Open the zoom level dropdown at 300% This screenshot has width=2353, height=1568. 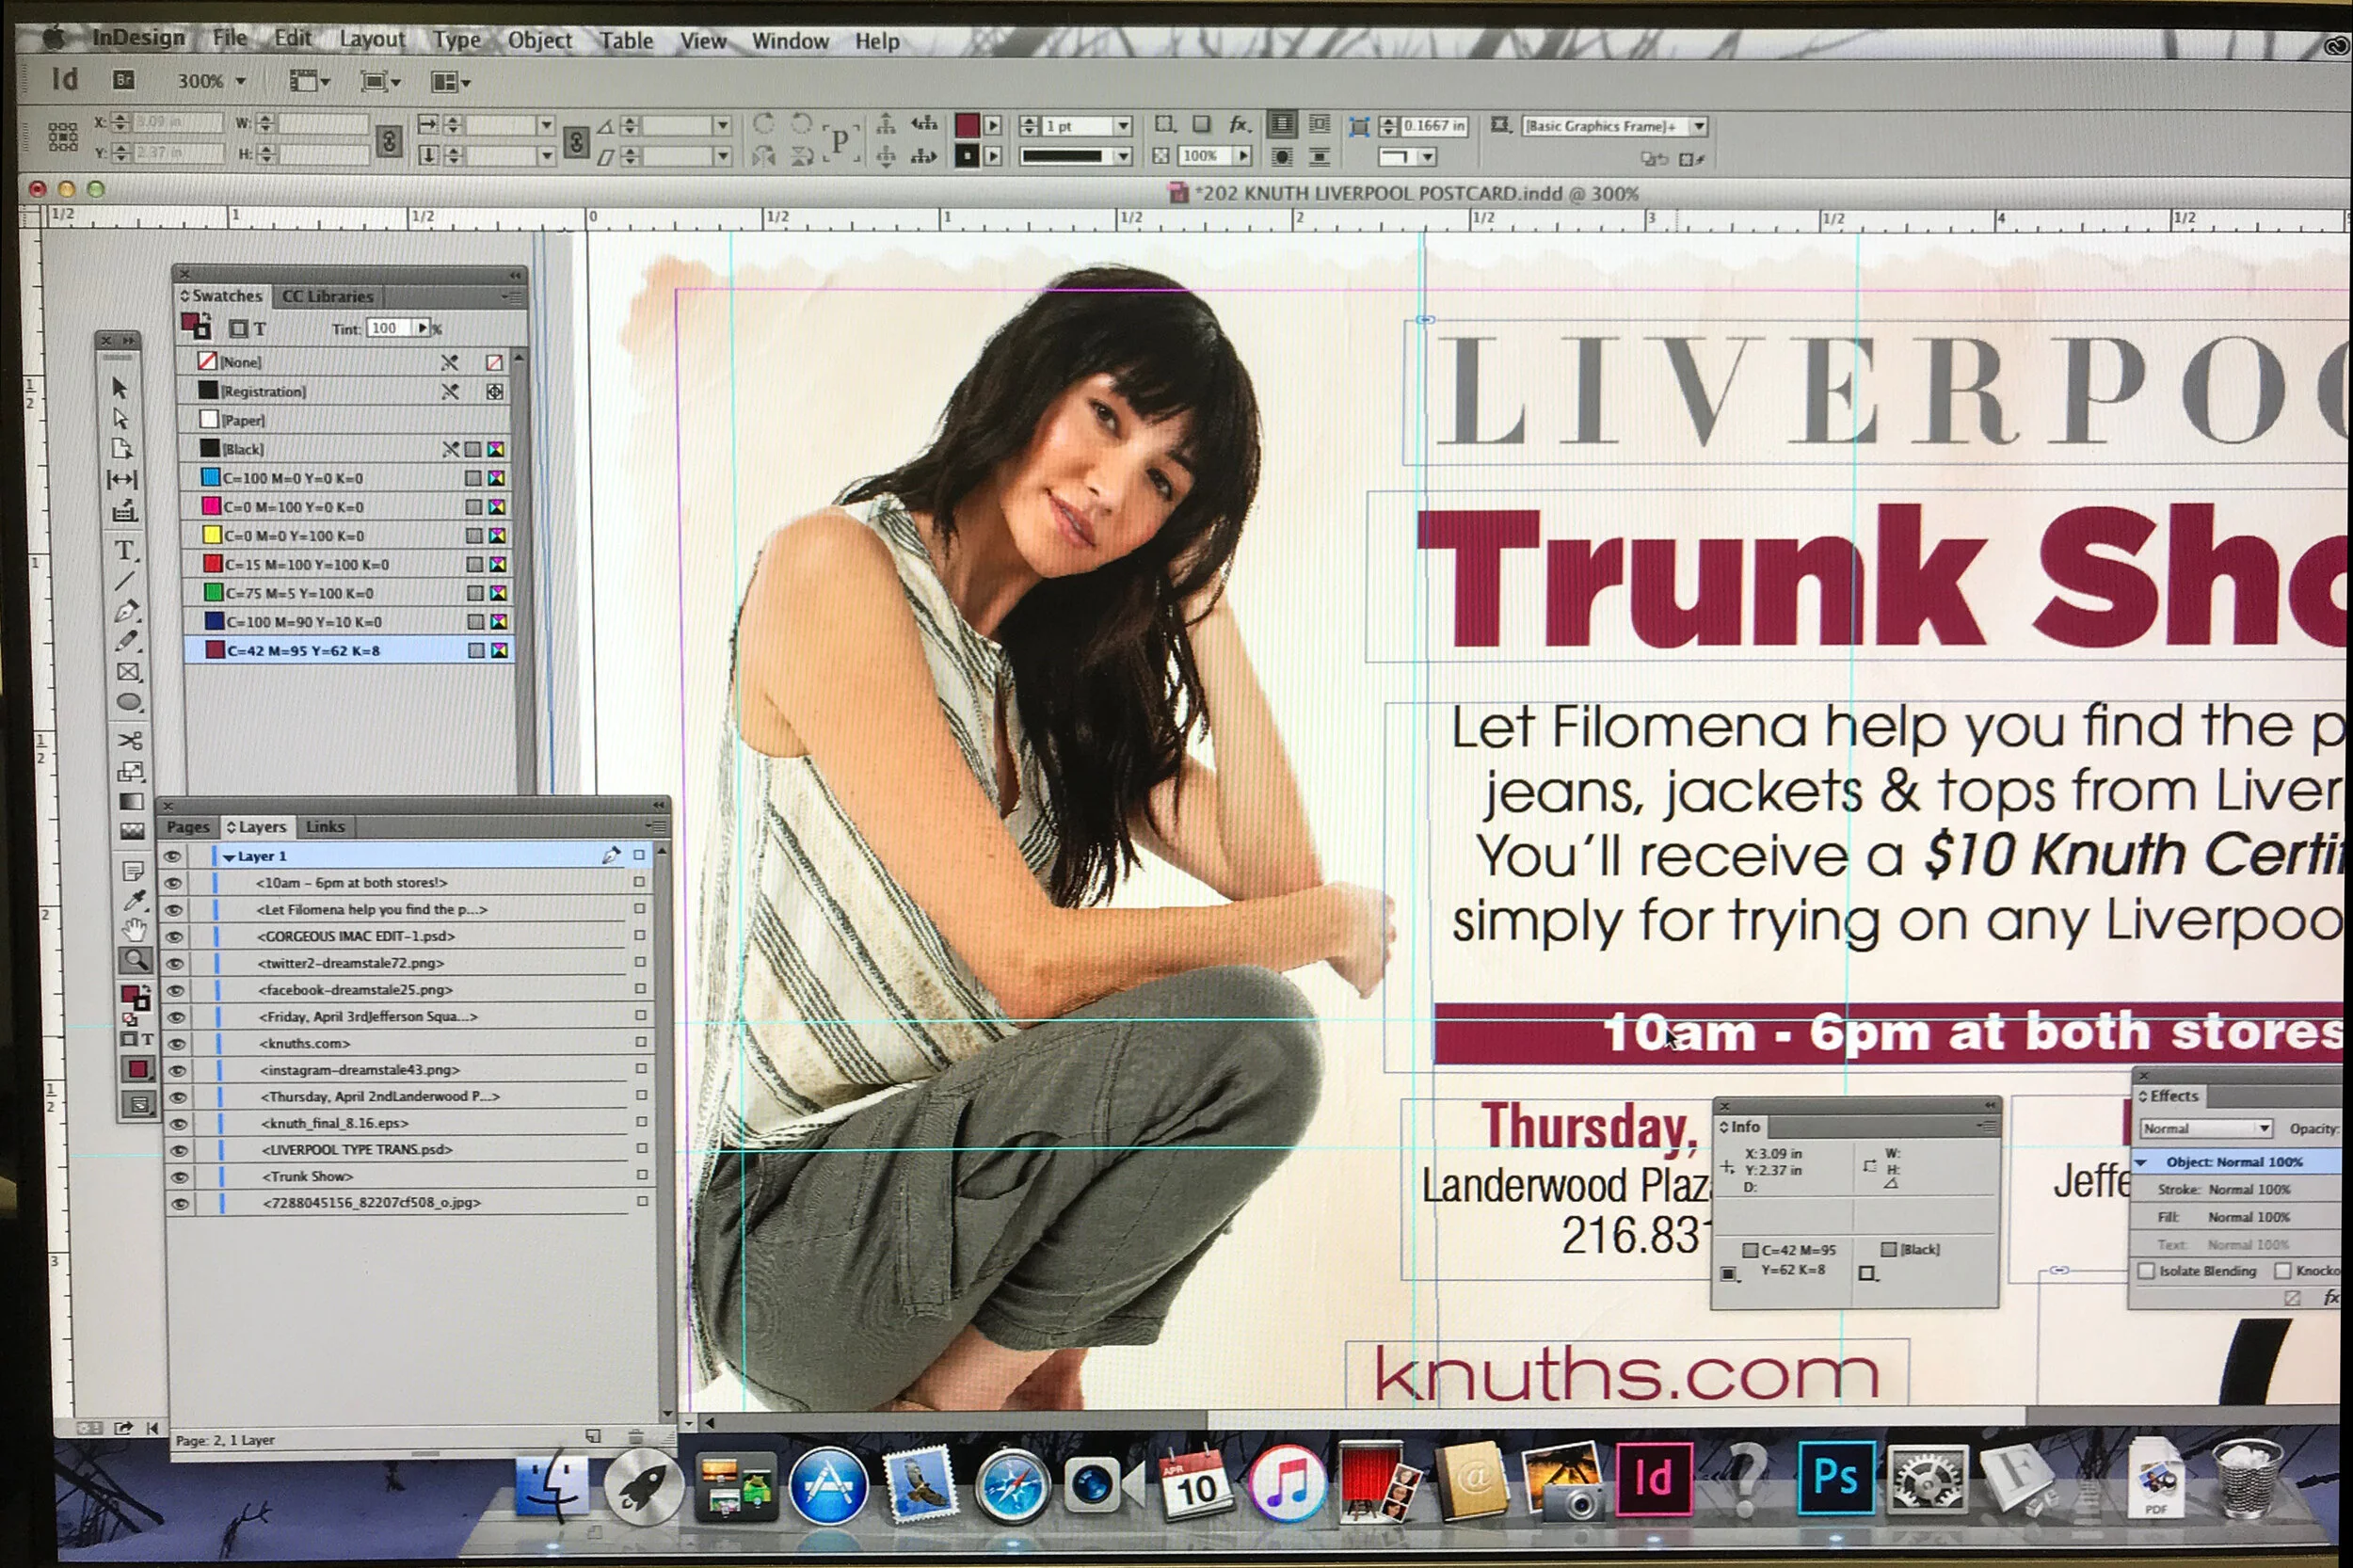tap(240, 81)
